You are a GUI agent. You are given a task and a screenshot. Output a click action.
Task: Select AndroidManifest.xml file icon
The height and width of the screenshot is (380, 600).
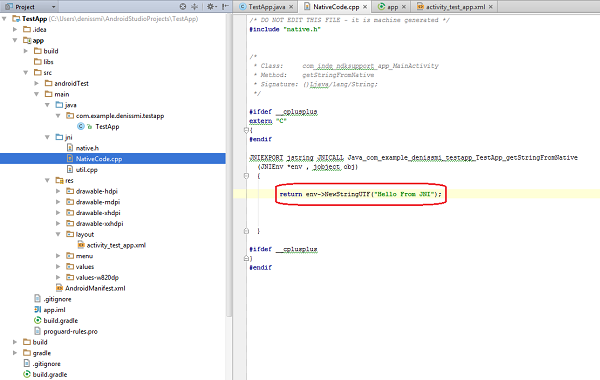click(59, 288)
